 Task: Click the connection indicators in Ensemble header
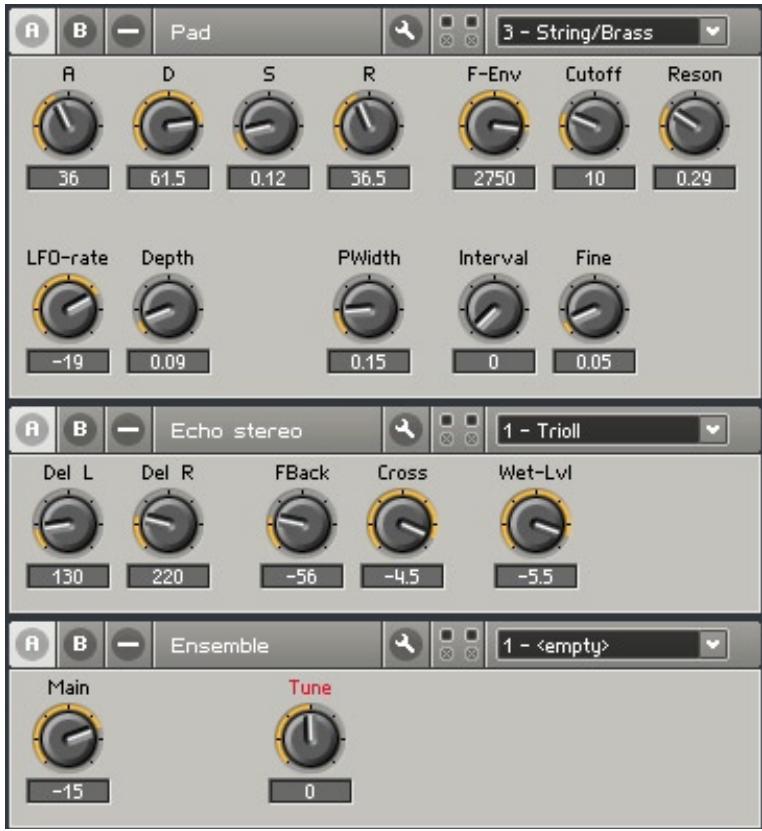[459, 644]
